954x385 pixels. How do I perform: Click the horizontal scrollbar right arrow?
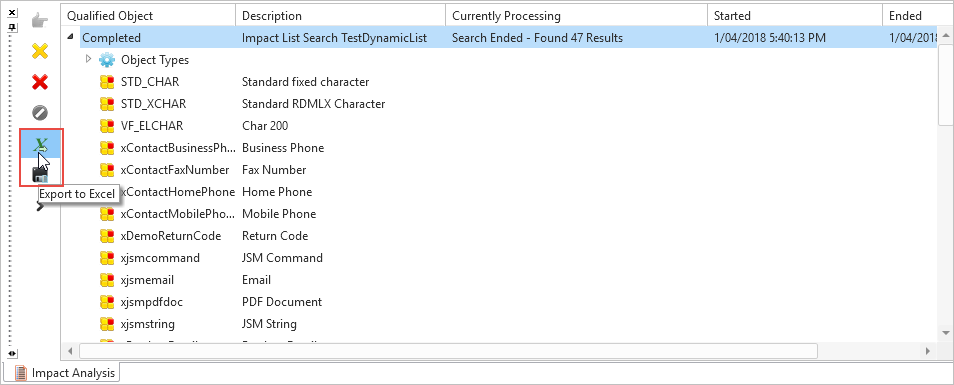[927, 351]
